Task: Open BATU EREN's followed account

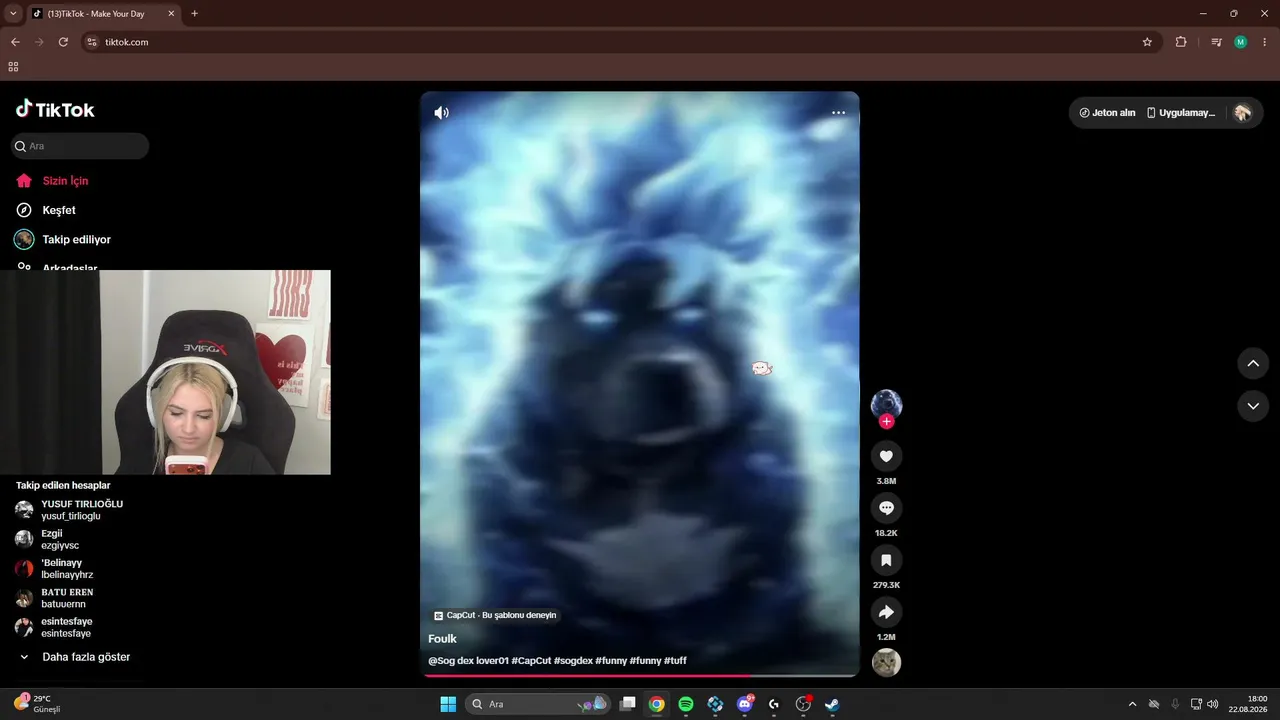Action: pyautogui.click(x=67, y=598)
